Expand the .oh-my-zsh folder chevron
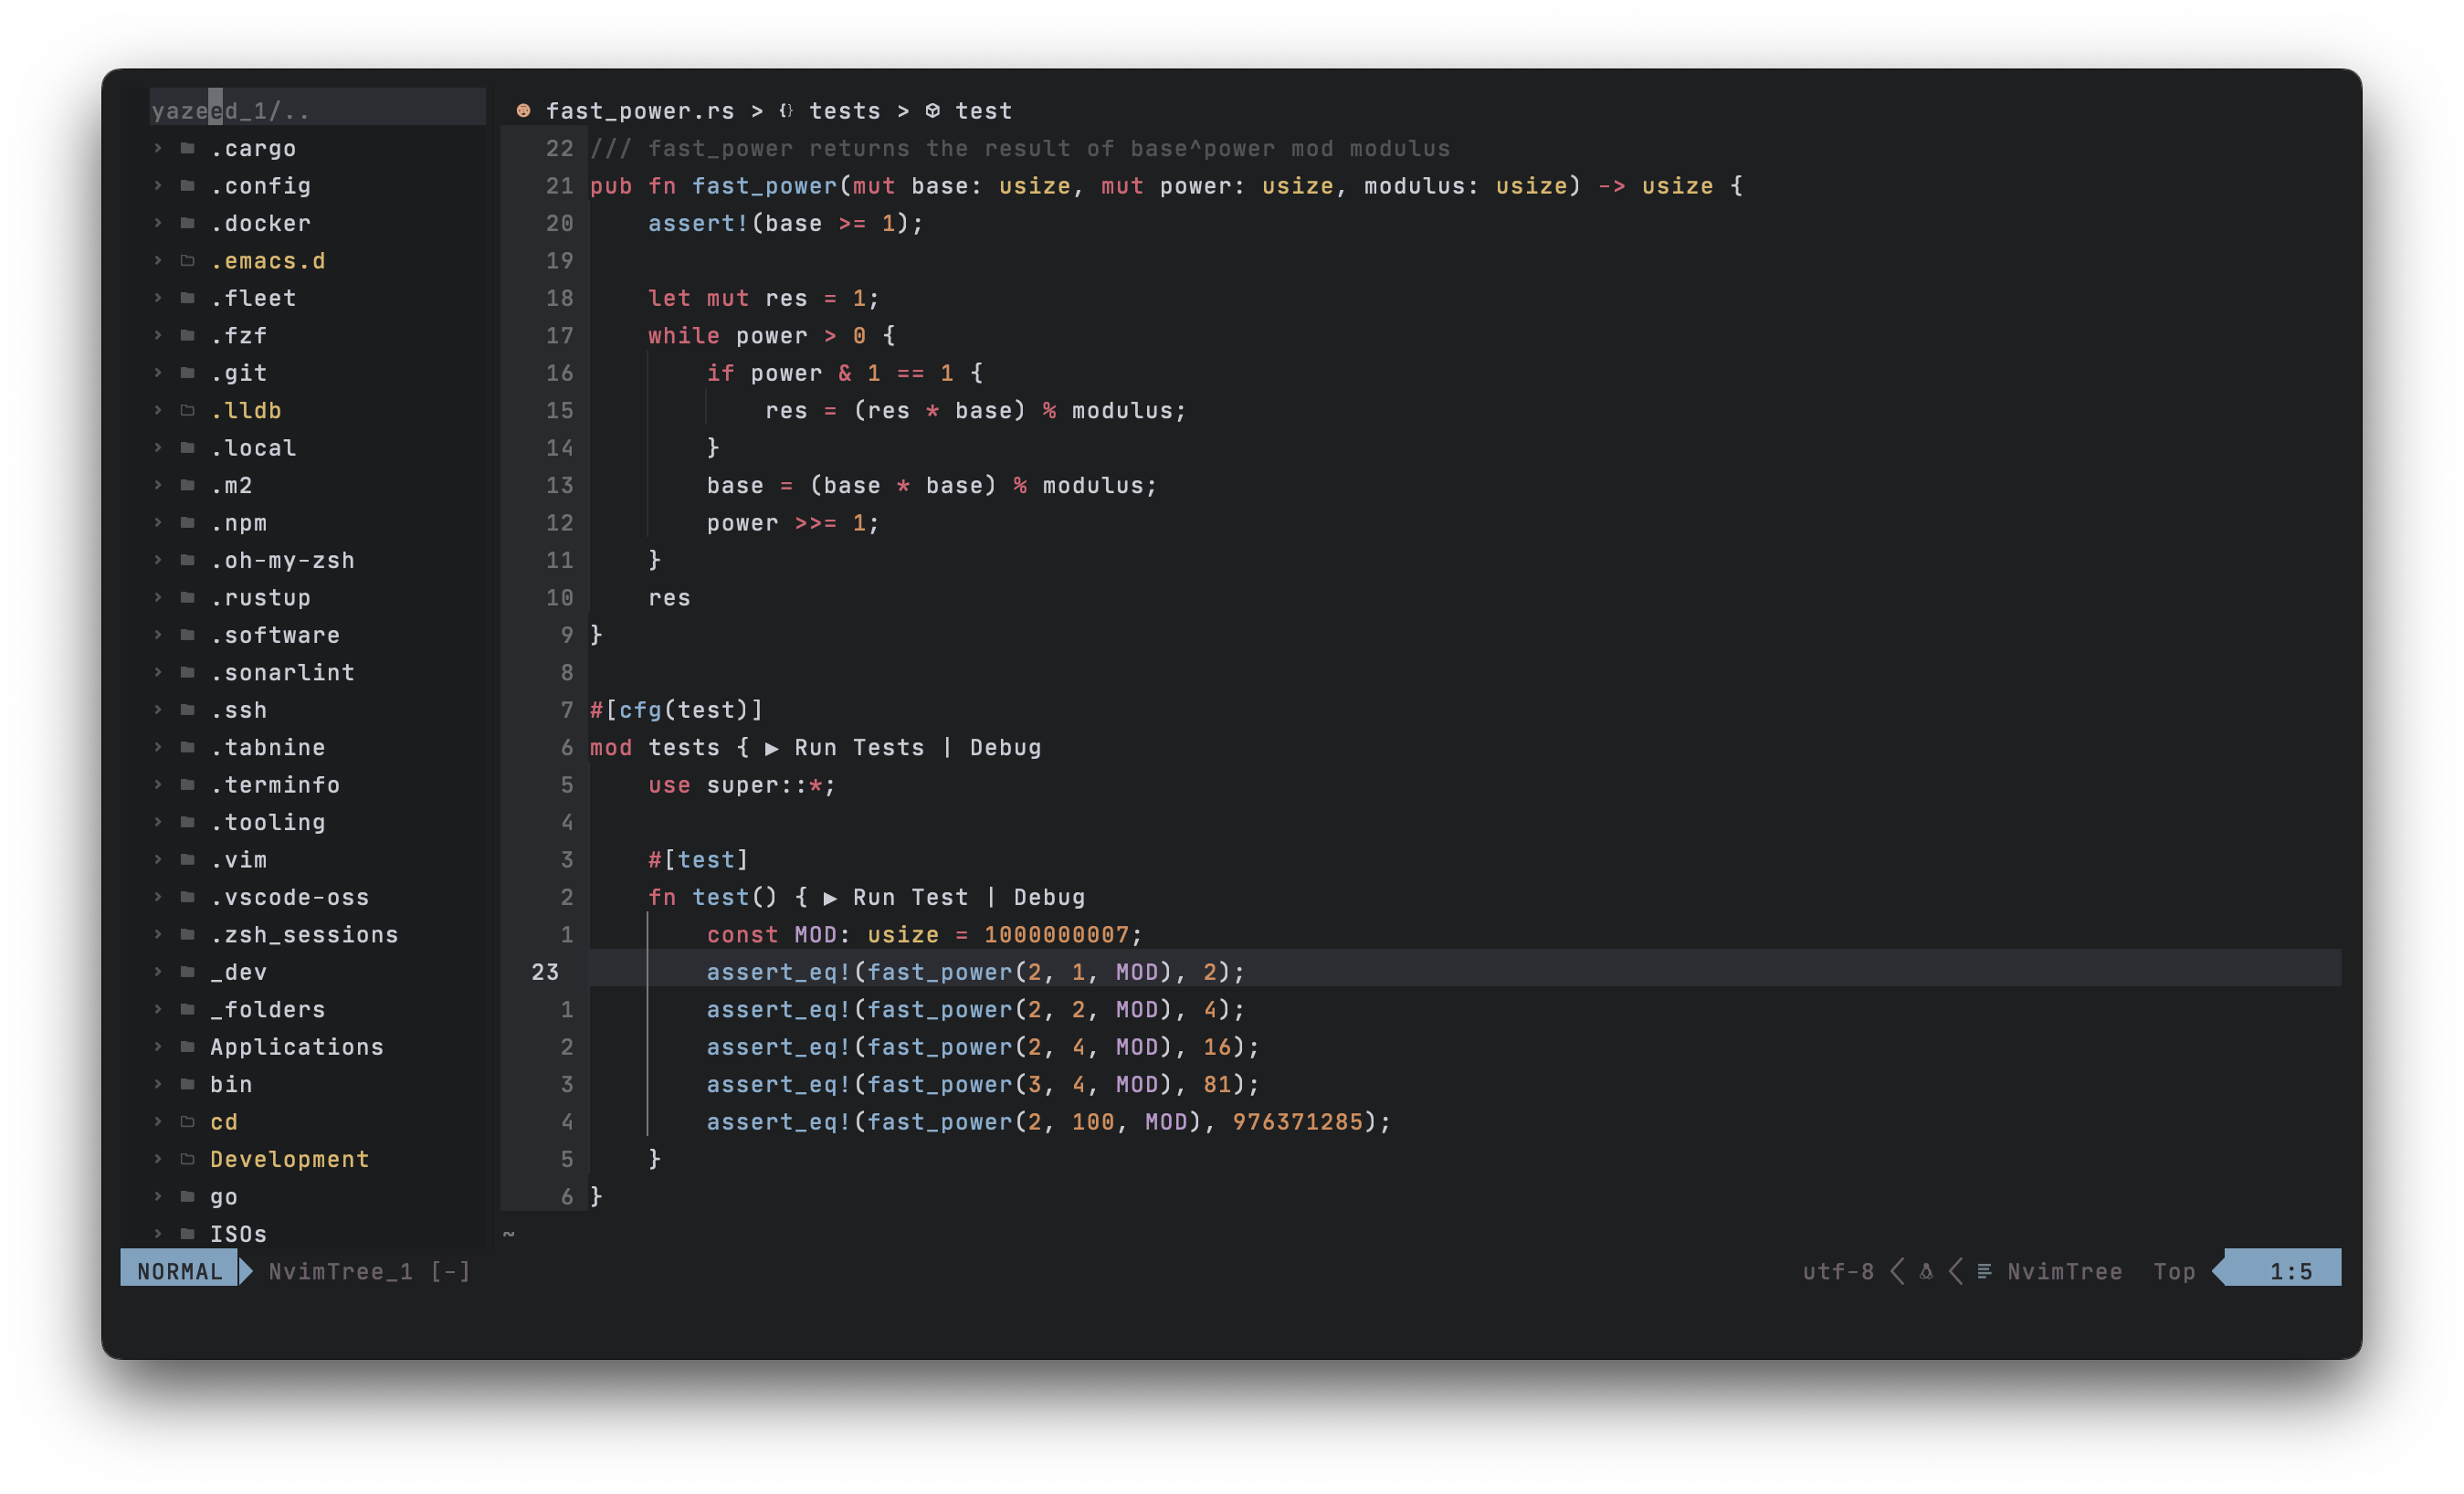The width and height of the screenshot is (2464, 1494). click(x=158, y=560)
